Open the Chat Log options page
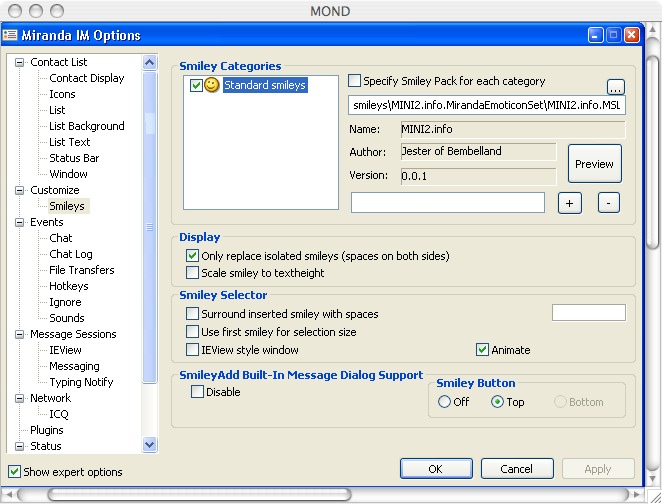 (x=70, y=254)
